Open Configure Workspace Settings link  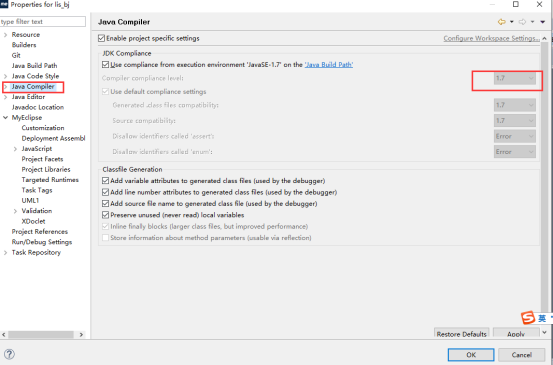pos(491,38)
